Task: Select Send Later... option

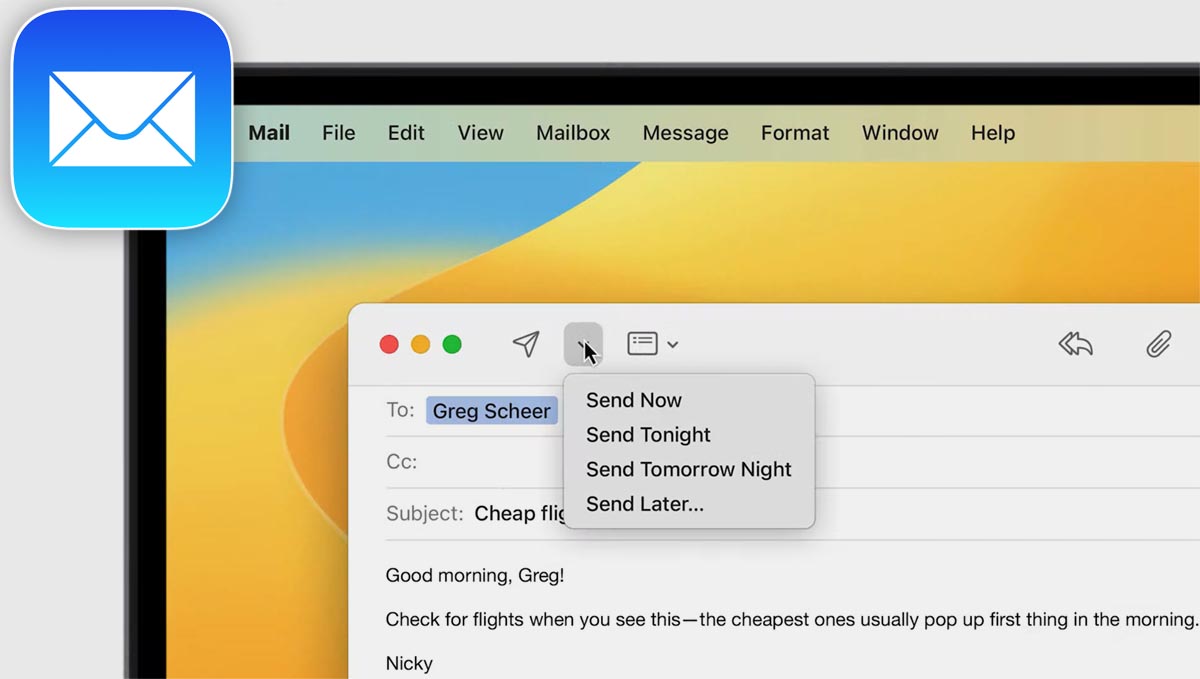Action: (645, 504)
